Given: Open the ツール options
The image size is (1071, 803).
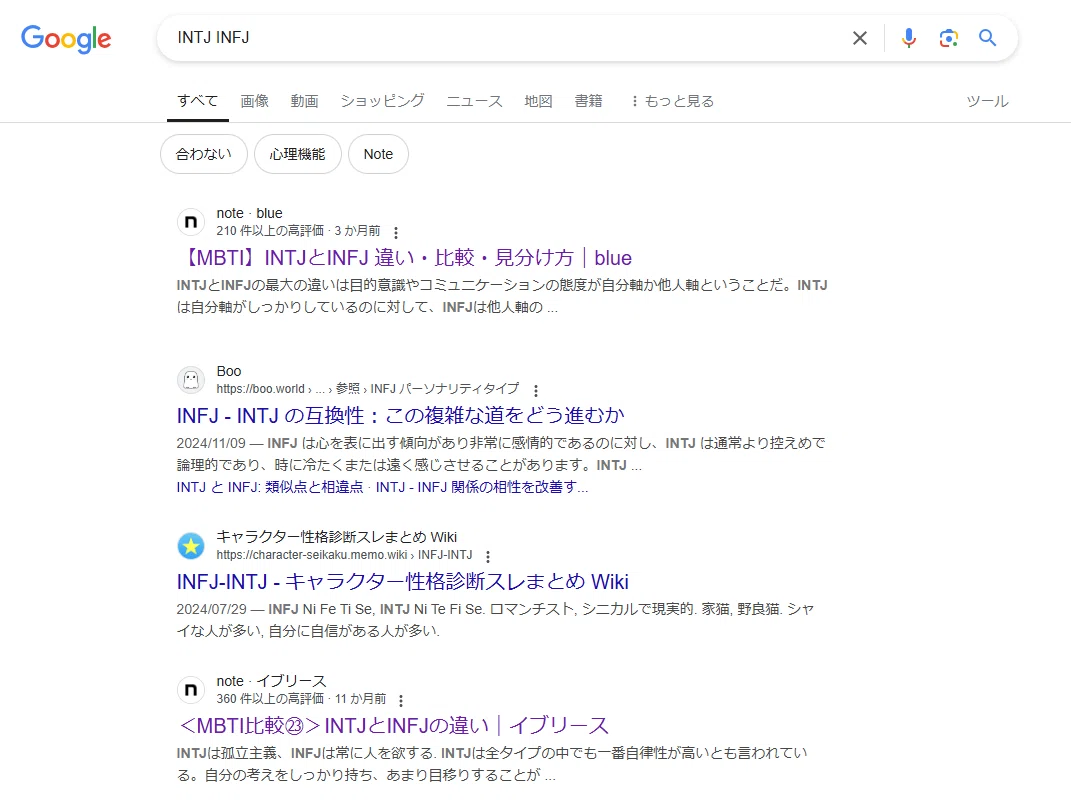Looking at the screenshot, I should 987,101.
